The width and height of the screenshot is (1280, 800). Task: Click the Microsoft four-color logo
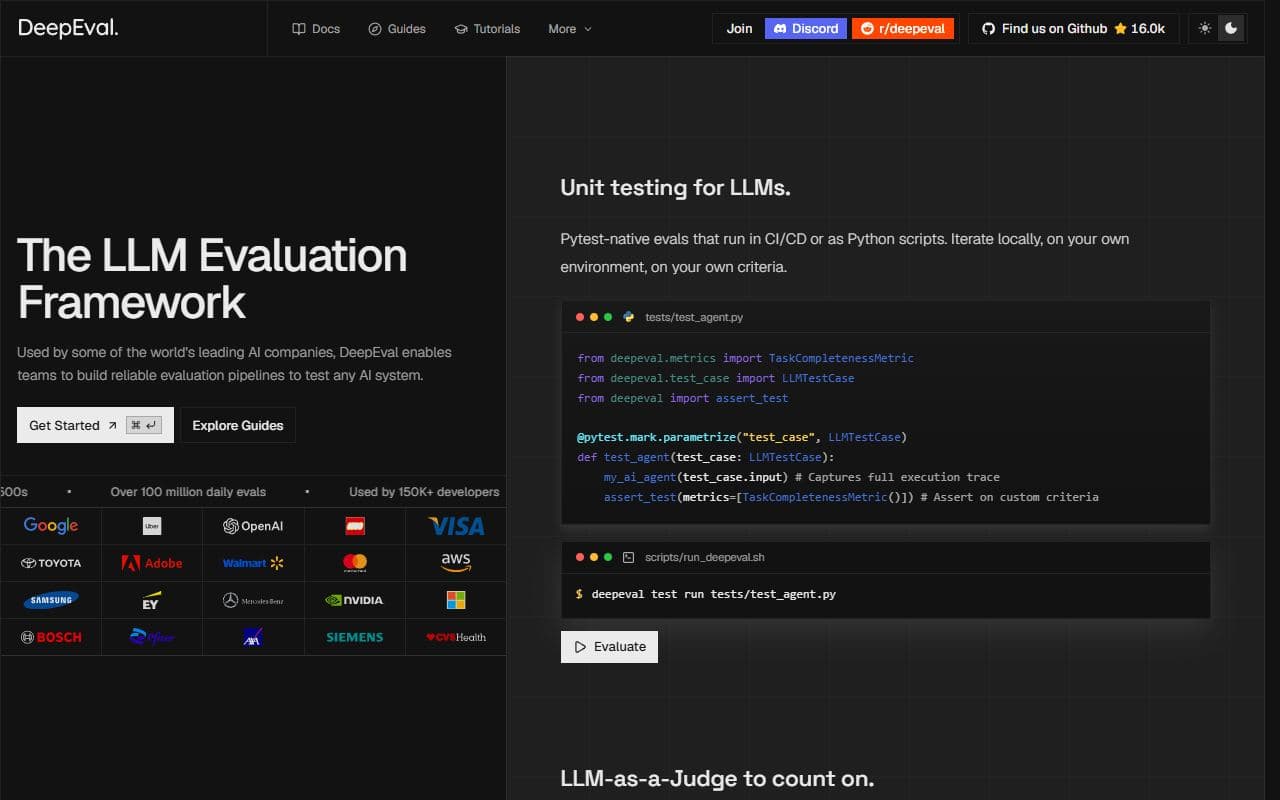[x=456, y=600]
